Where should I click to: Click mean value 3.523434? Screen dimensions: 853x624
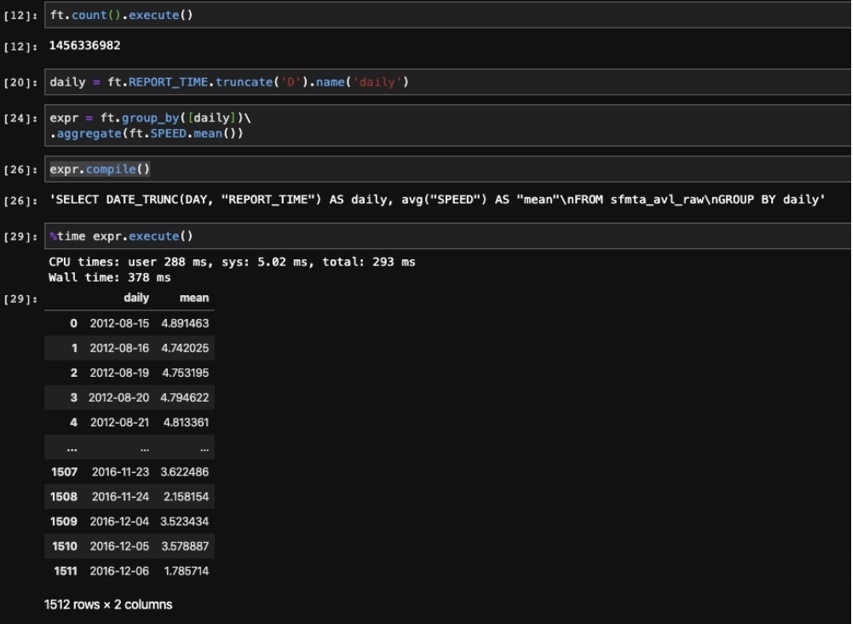(x=184, y=521)
